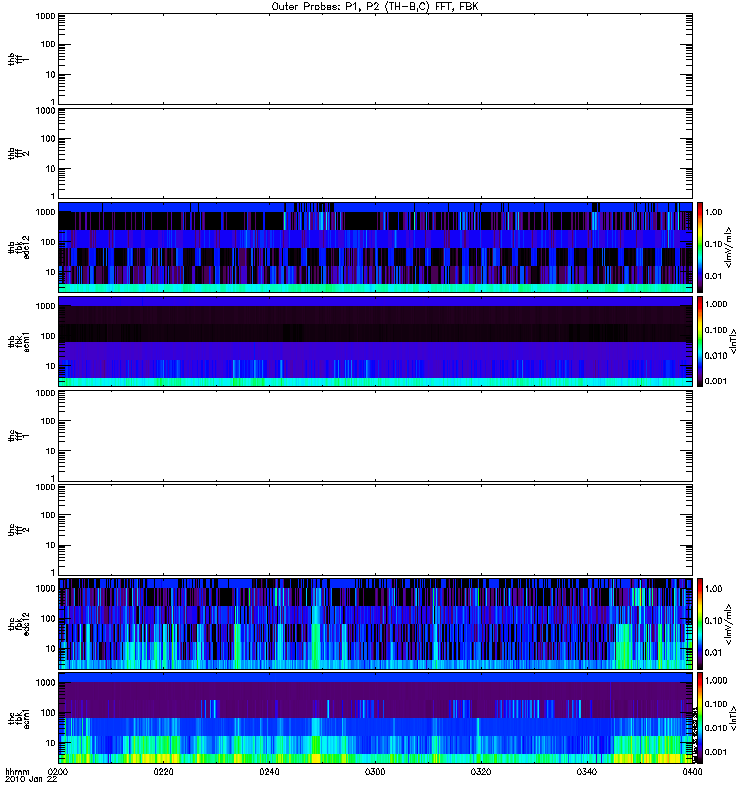This screenshot has height=800, width=750.
Task: Click inside the empty thc fff 1 panel
Action: pyautogui.click(x=375, y=436)
